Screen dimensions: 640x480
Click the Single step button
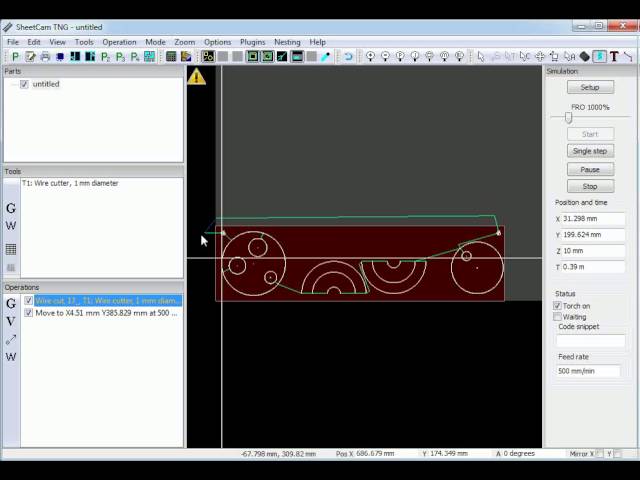tap(590, 151)
